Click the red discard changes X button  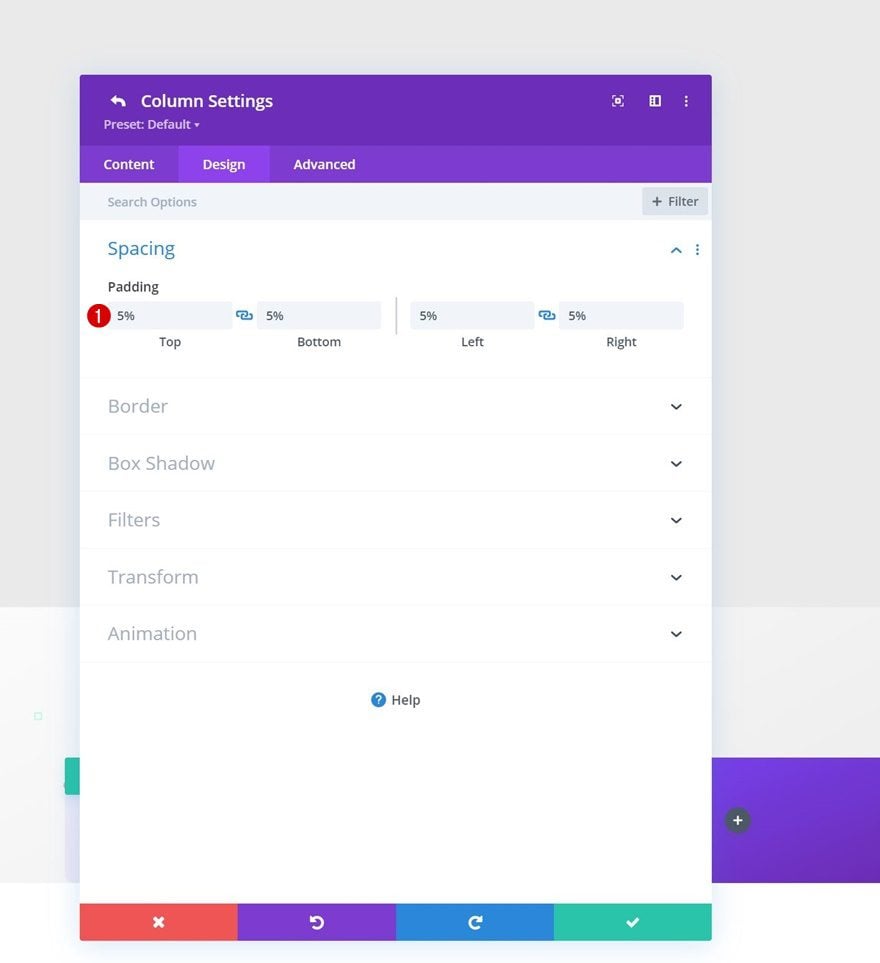[x=158, y=922]
